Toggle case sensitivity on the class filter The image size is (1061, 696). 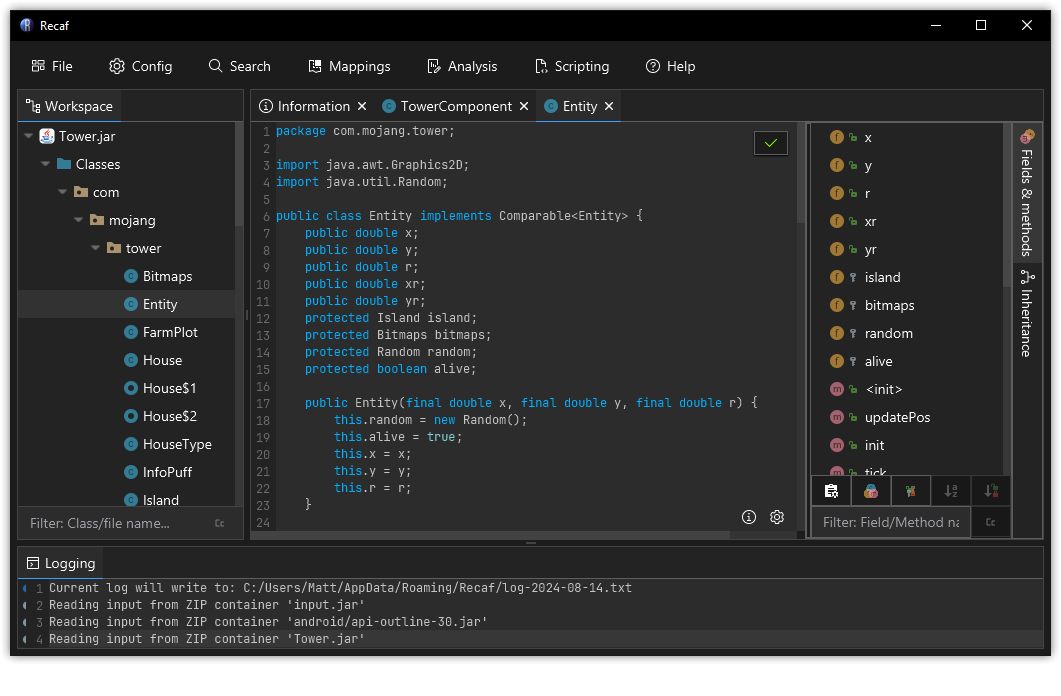tap(219, 522)
